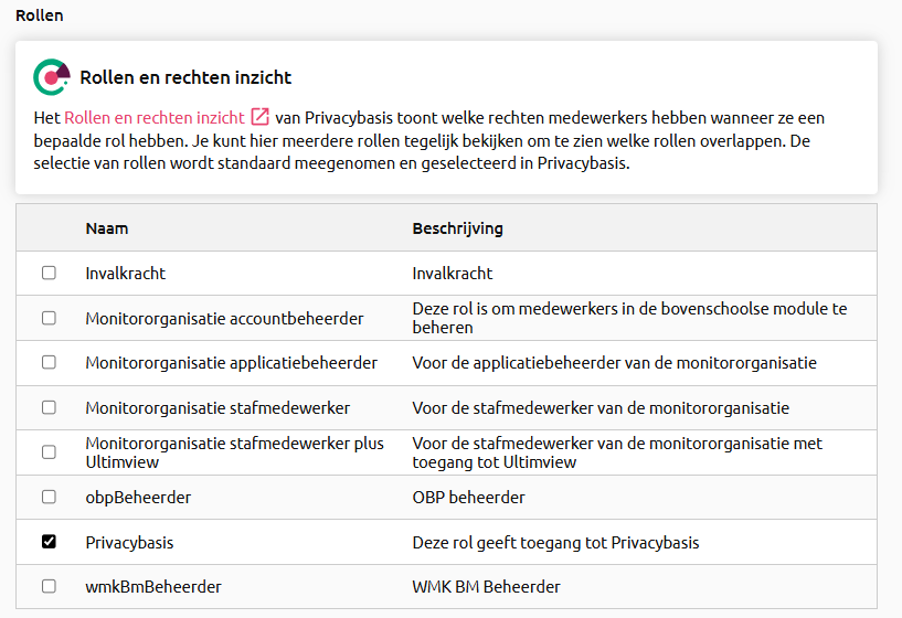This screenshot has width=902, height=618.
Task: Check the wmkBmBeheerder role checkbox
Action: click(48, 587)
